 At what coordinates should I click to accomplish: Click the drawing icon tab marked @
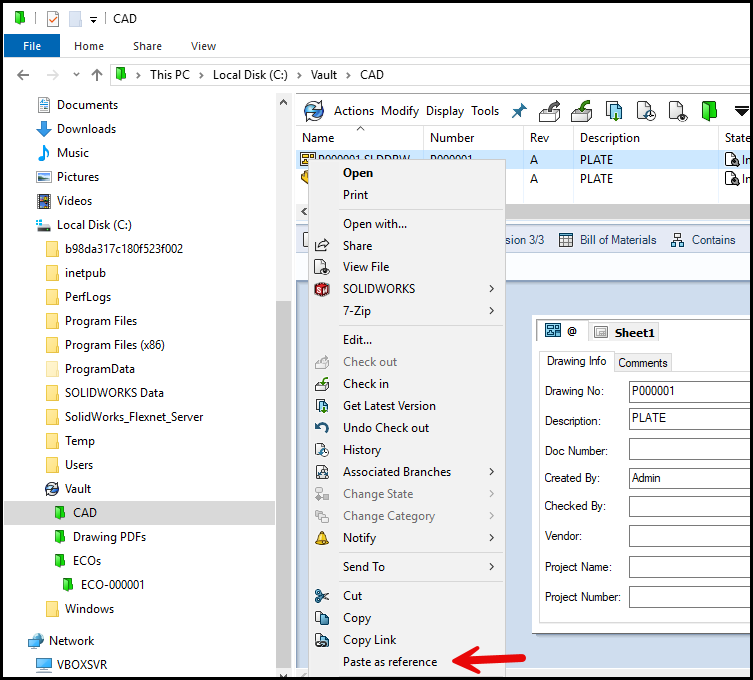pyautogui.click(x=560, y=331)
